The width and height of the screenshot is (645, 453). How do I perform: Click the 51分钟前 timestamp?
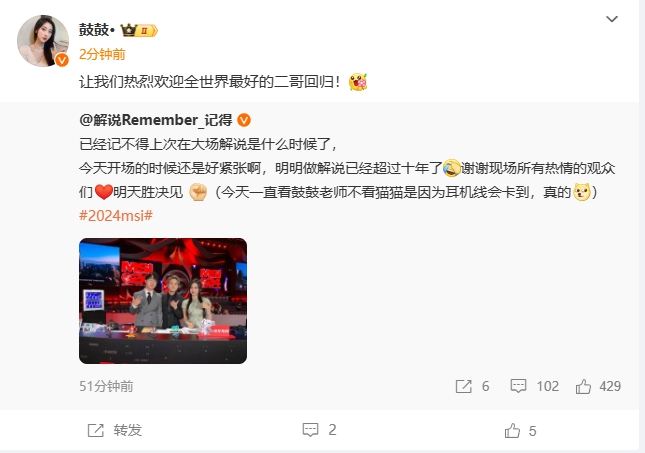click(x=106, y=386)
